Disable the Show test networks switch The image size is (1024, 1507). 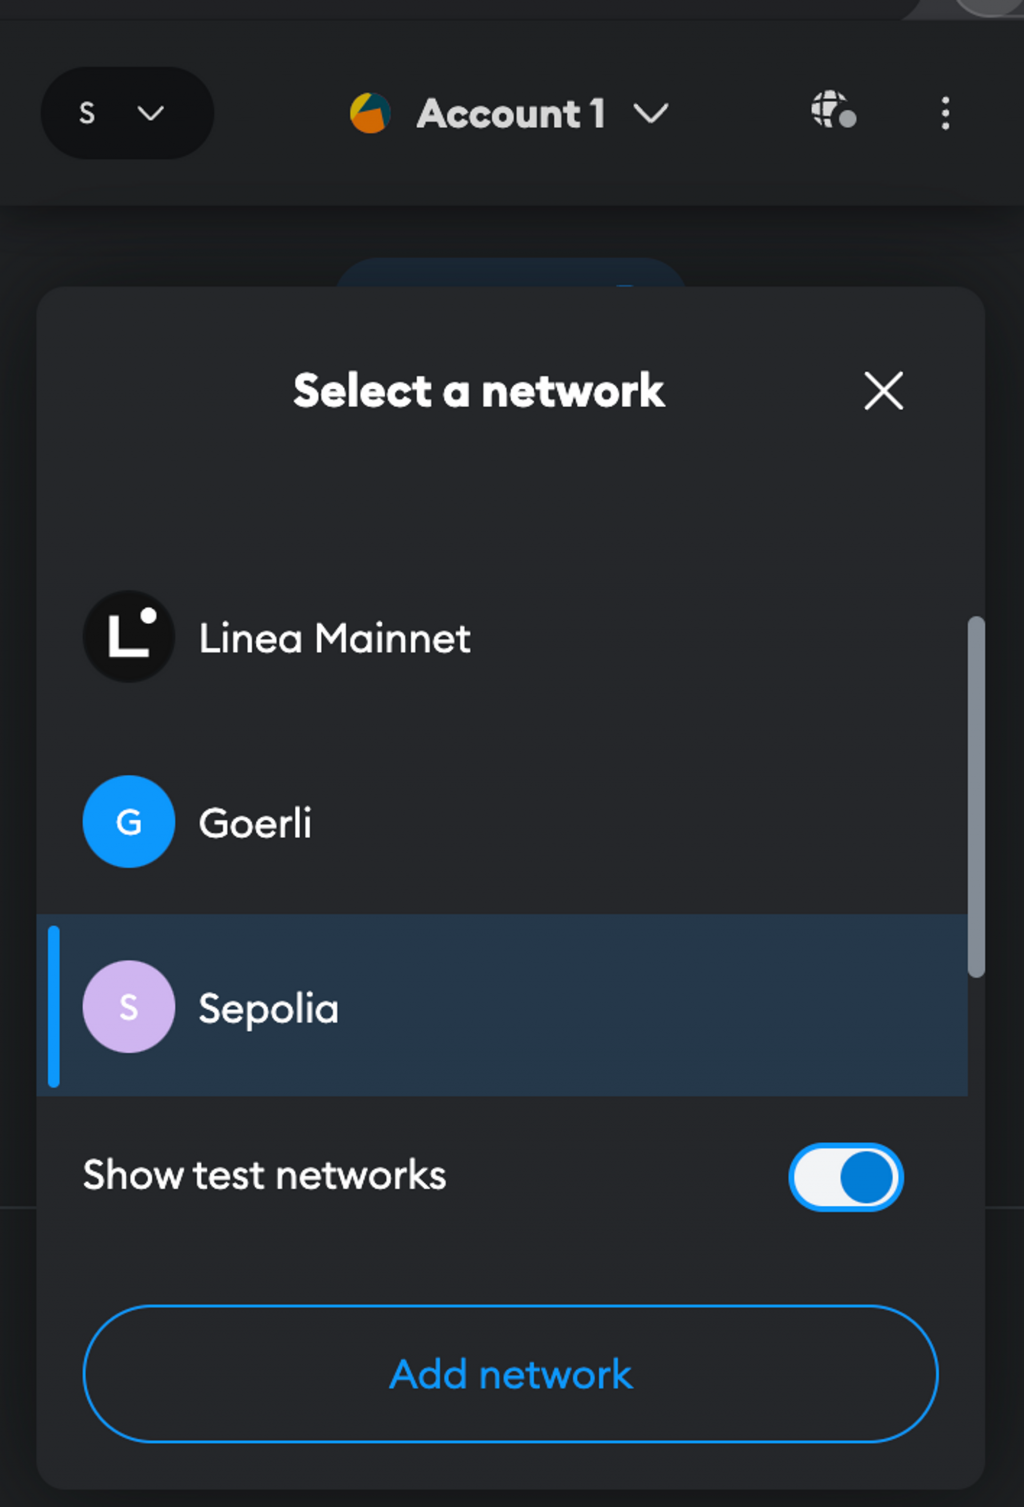point(846,1177)
